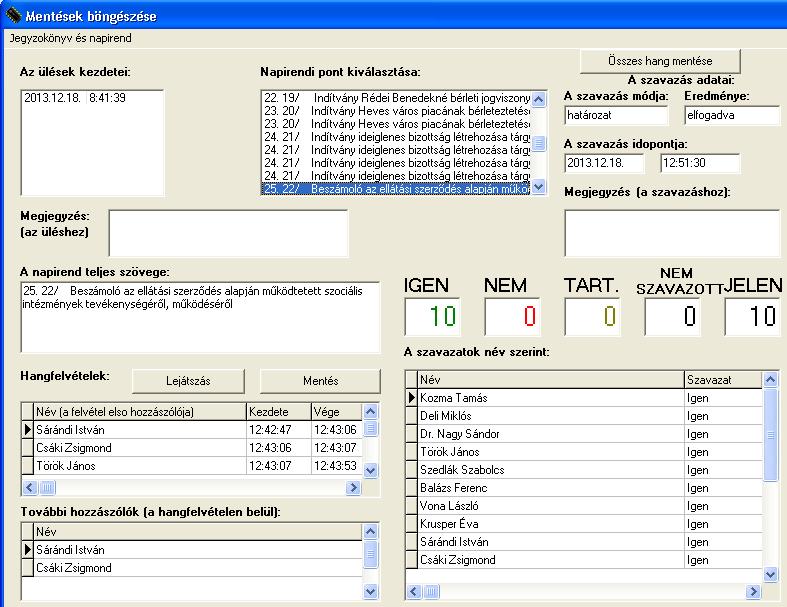Screen dimensions: 787x607
Task: Select agenda item 22. 19/ Indítvány Rédei Benedekné
Action: pyautogui.click(x=397, y=97)
